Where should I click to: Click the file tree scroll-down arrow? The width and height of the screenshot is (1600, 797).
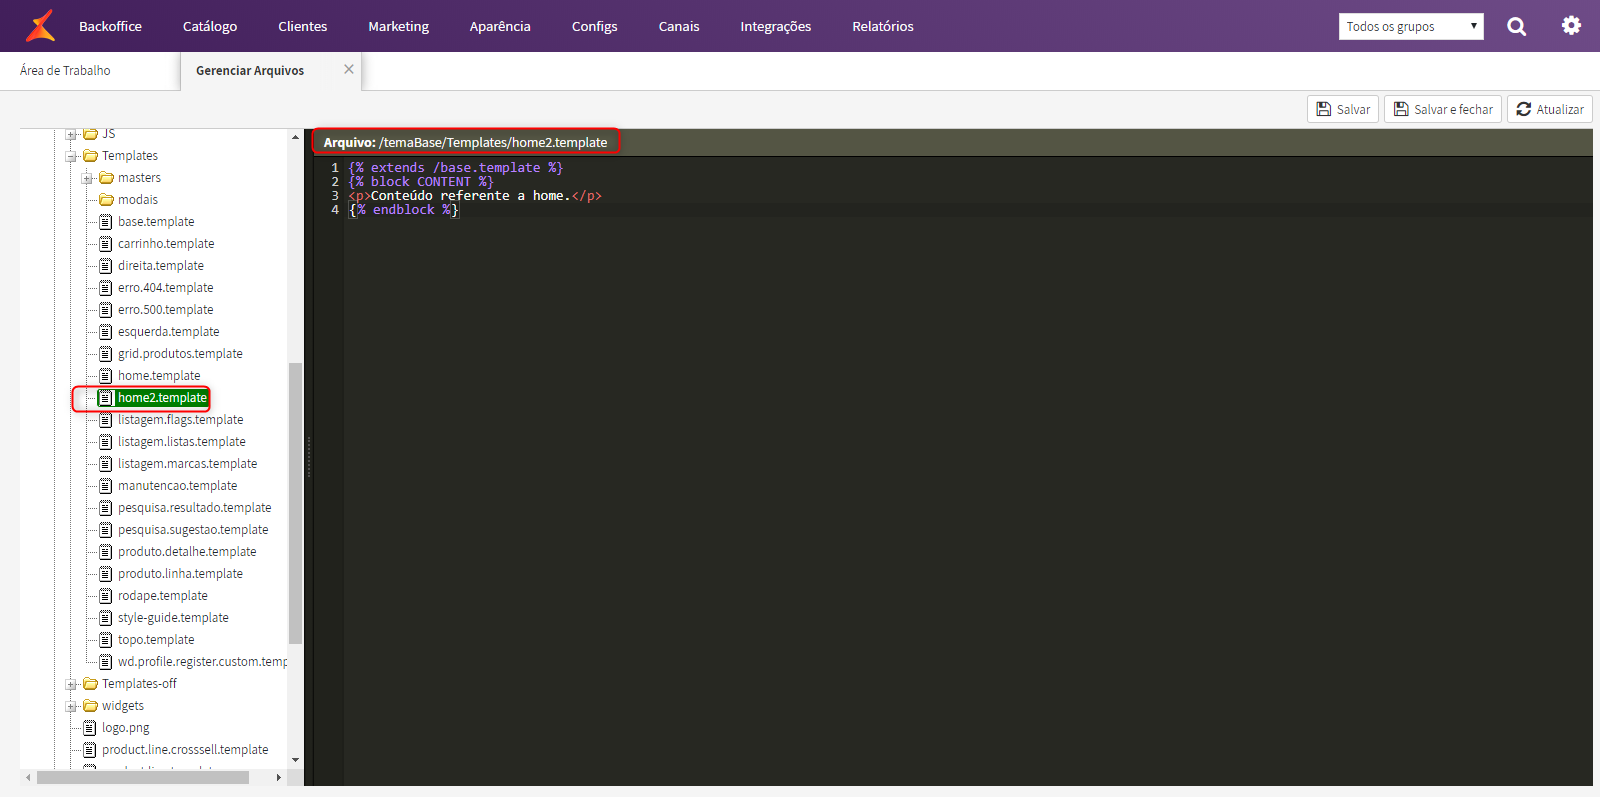[295, 760]
